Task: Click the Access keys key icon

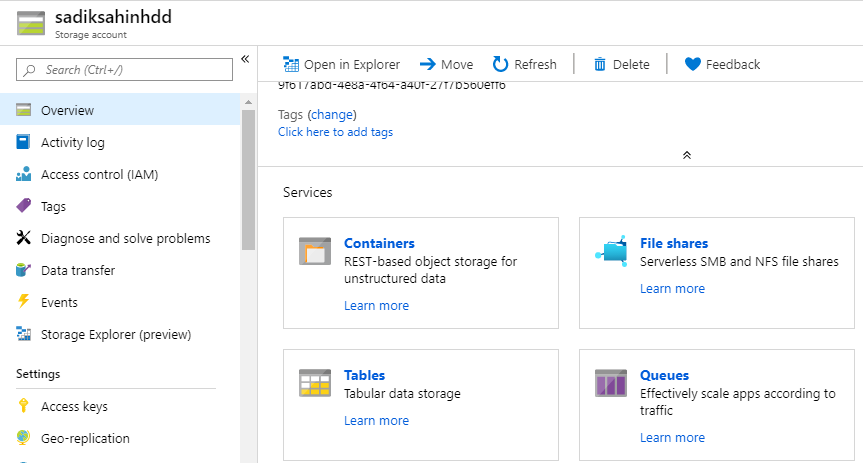Action: (23, 406)
